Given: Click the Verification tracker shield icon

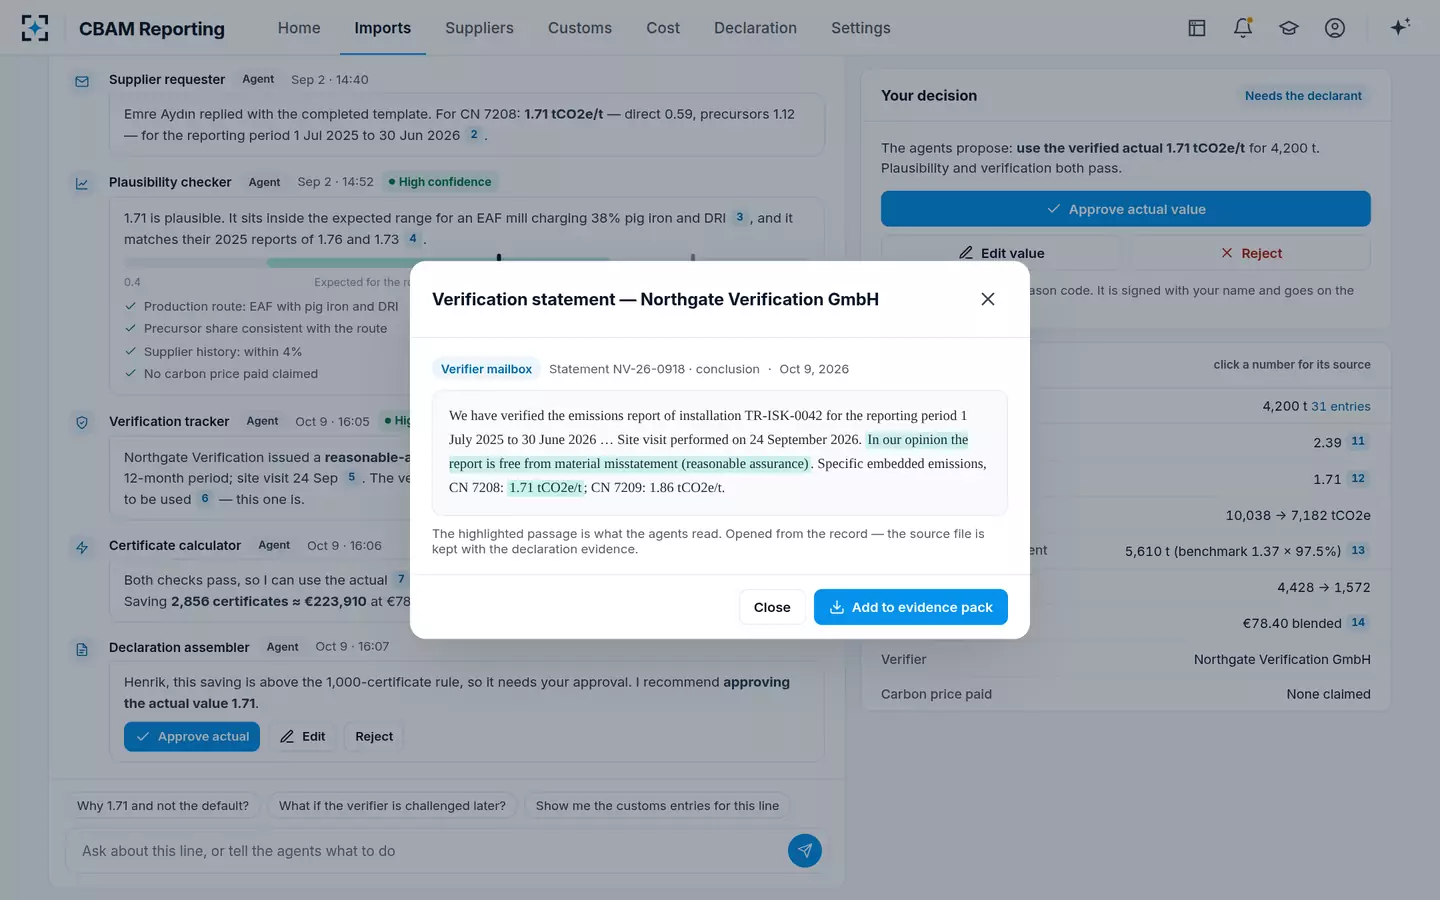Looking at the screenshot, I should 82,423.
